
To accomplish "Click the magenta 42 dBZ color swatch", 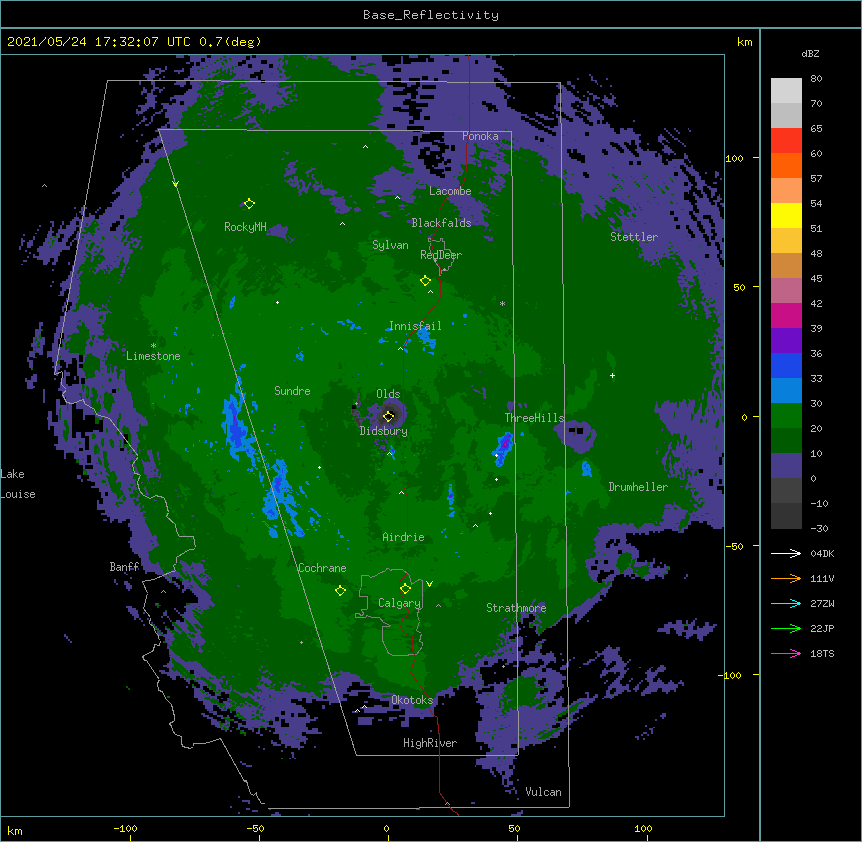I will point(786,315).
